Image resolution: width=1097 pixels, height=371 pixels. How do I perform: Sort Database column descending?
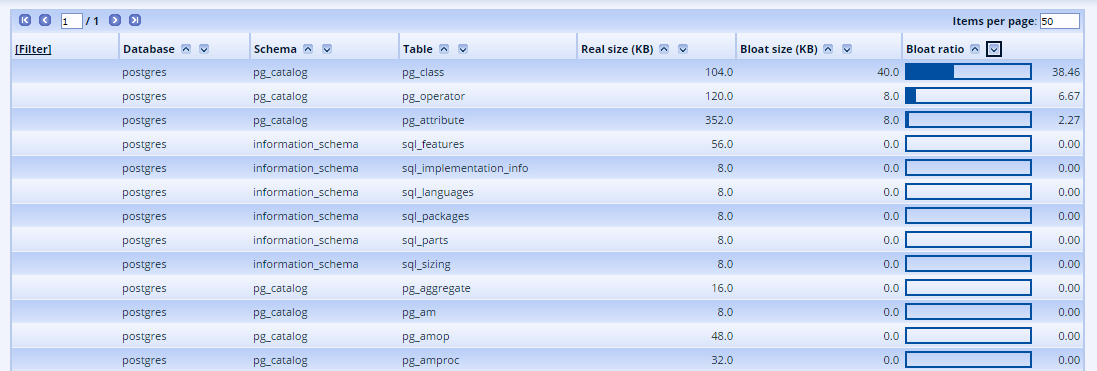pyautogui.click(x=204, y=49)
